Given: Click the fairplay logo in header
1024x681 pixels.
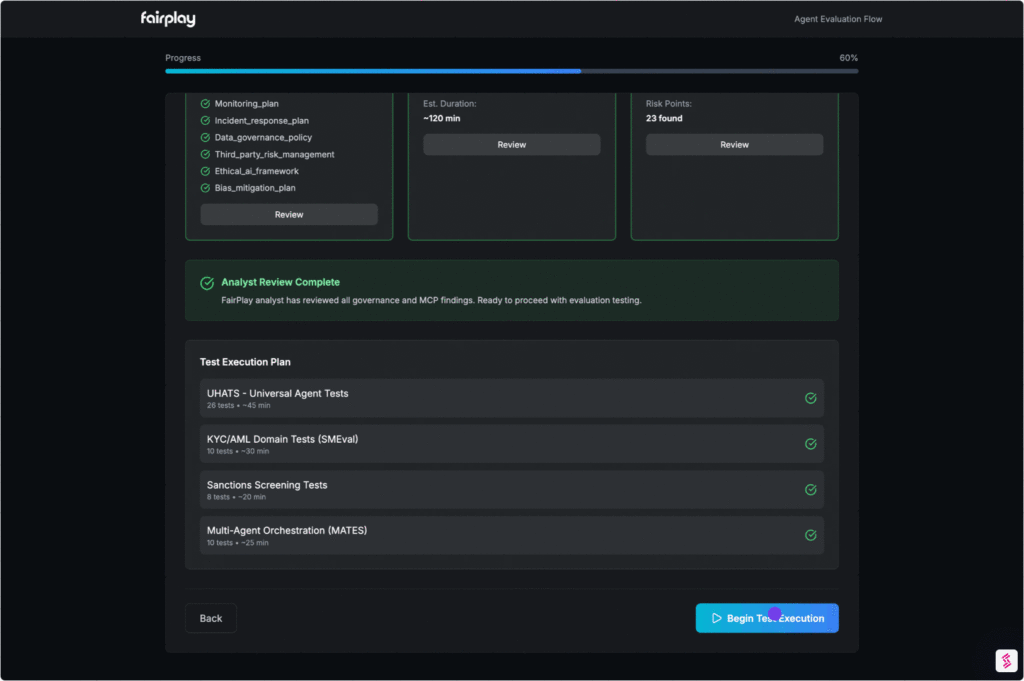Looking at the screenshot, I should [x=169, y=19].
